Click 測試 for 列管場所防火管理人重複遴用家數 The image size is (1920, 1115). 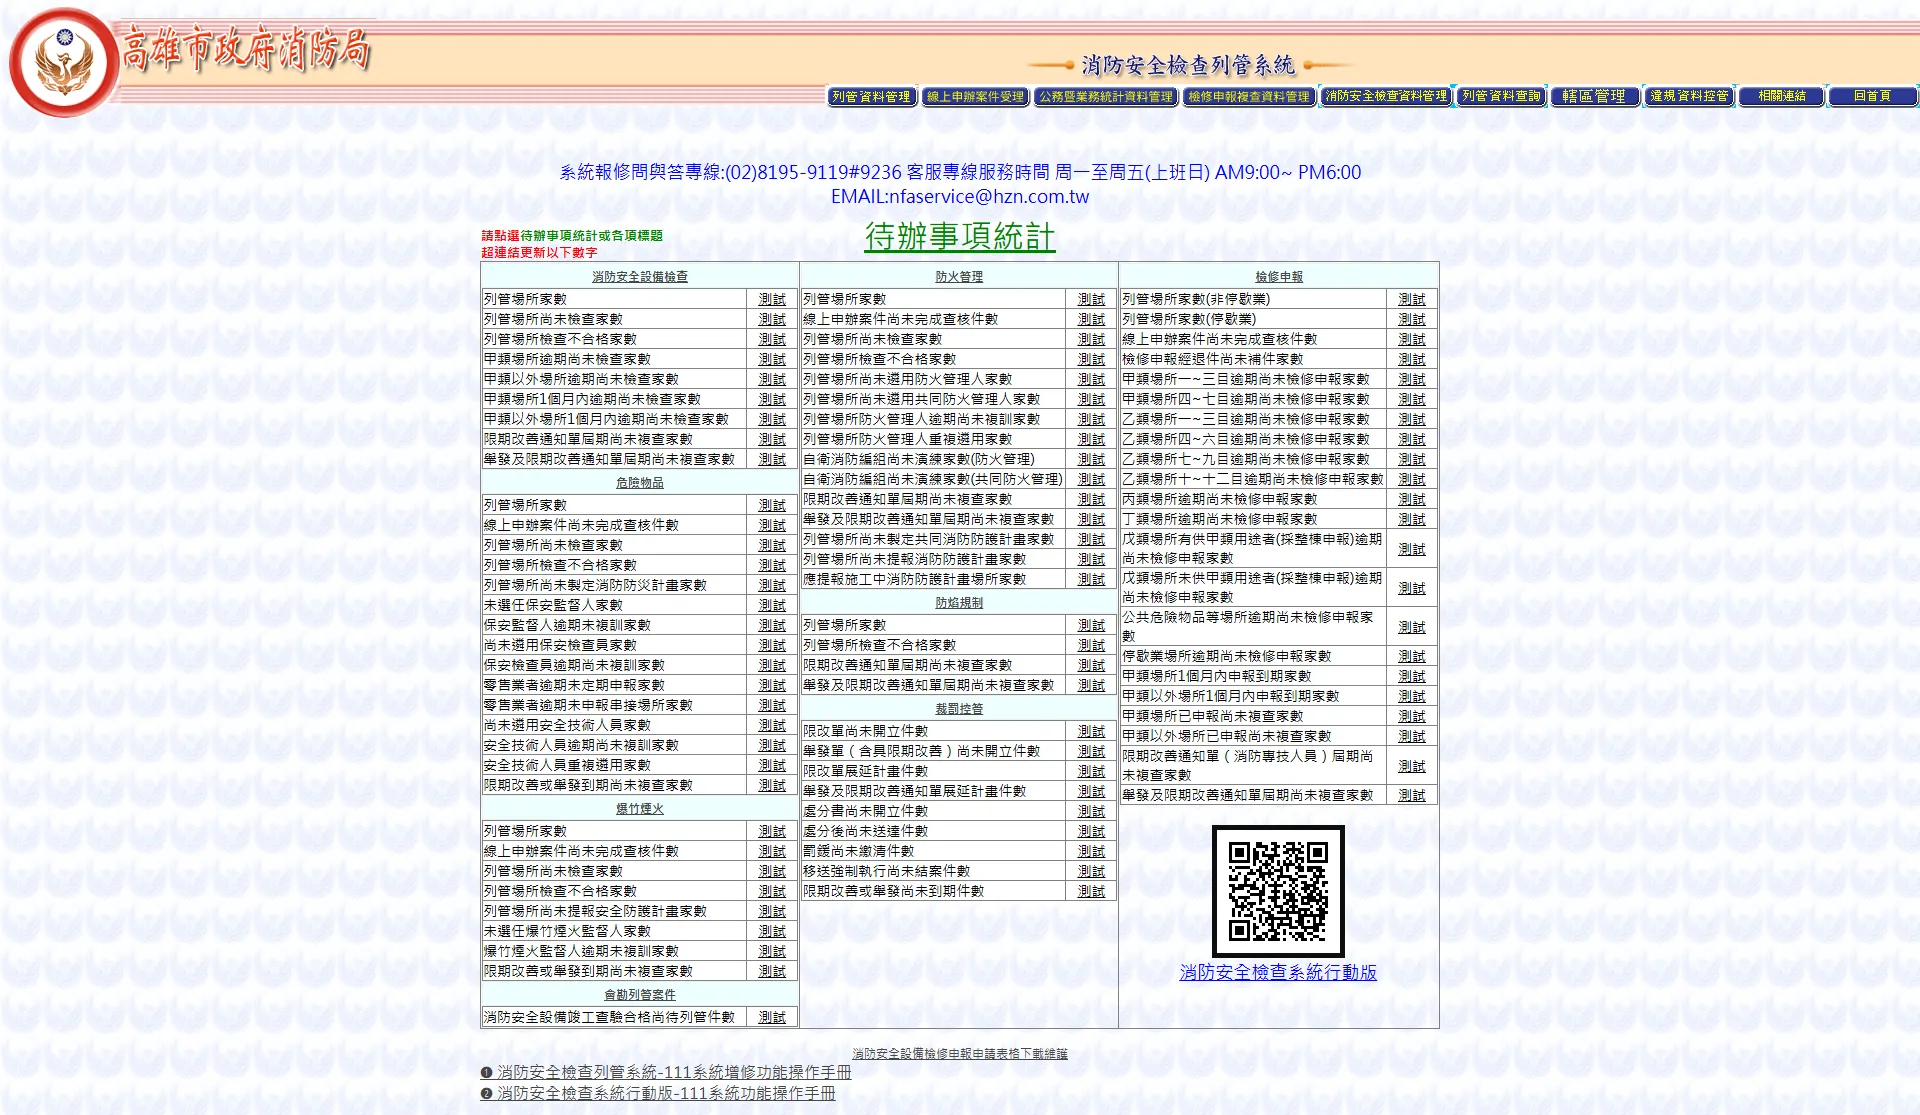tap(1091, 439)
